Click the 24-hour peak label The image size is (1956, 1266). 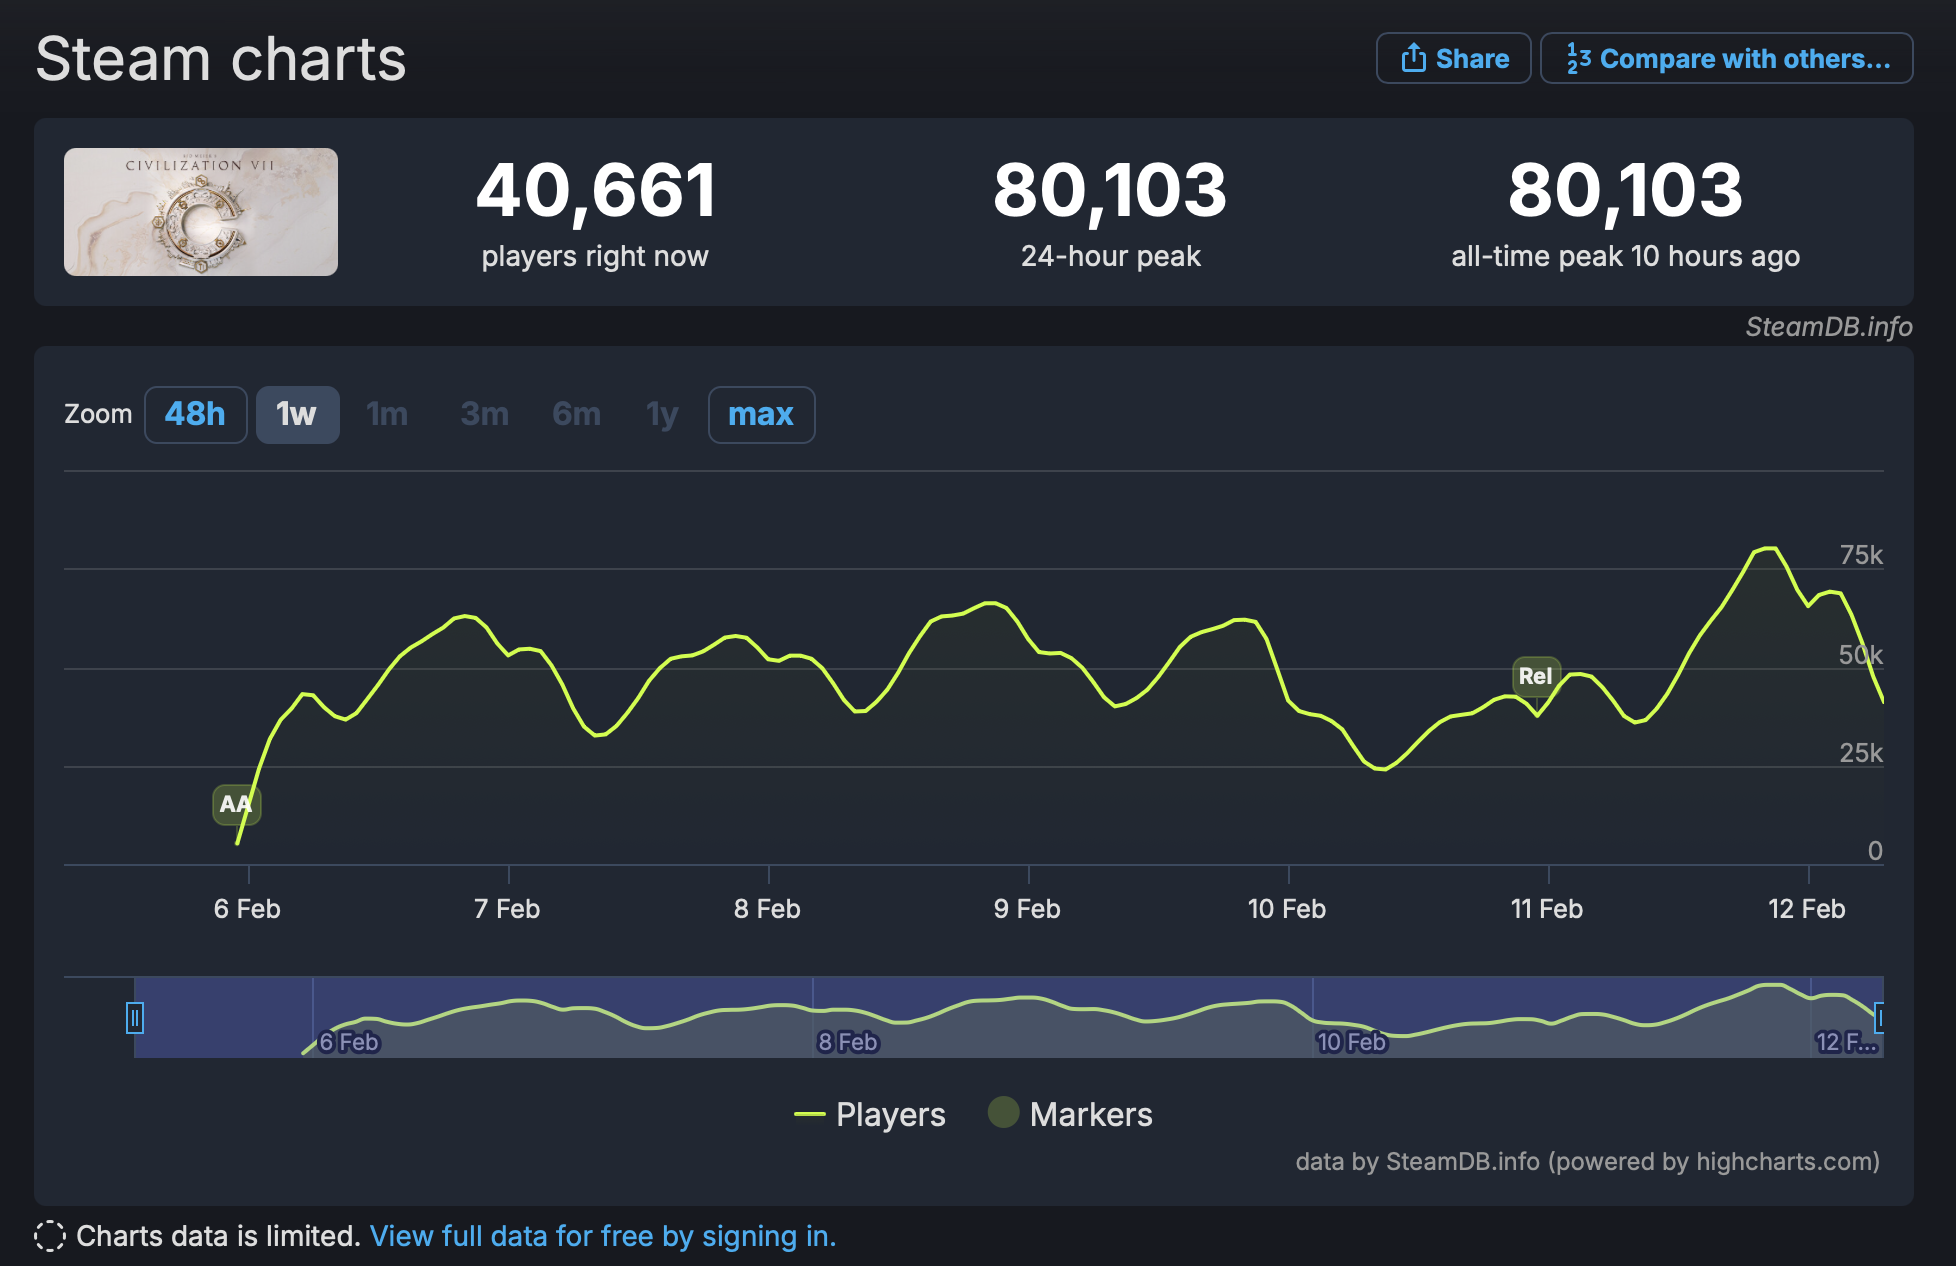[x=1110, y=256]
